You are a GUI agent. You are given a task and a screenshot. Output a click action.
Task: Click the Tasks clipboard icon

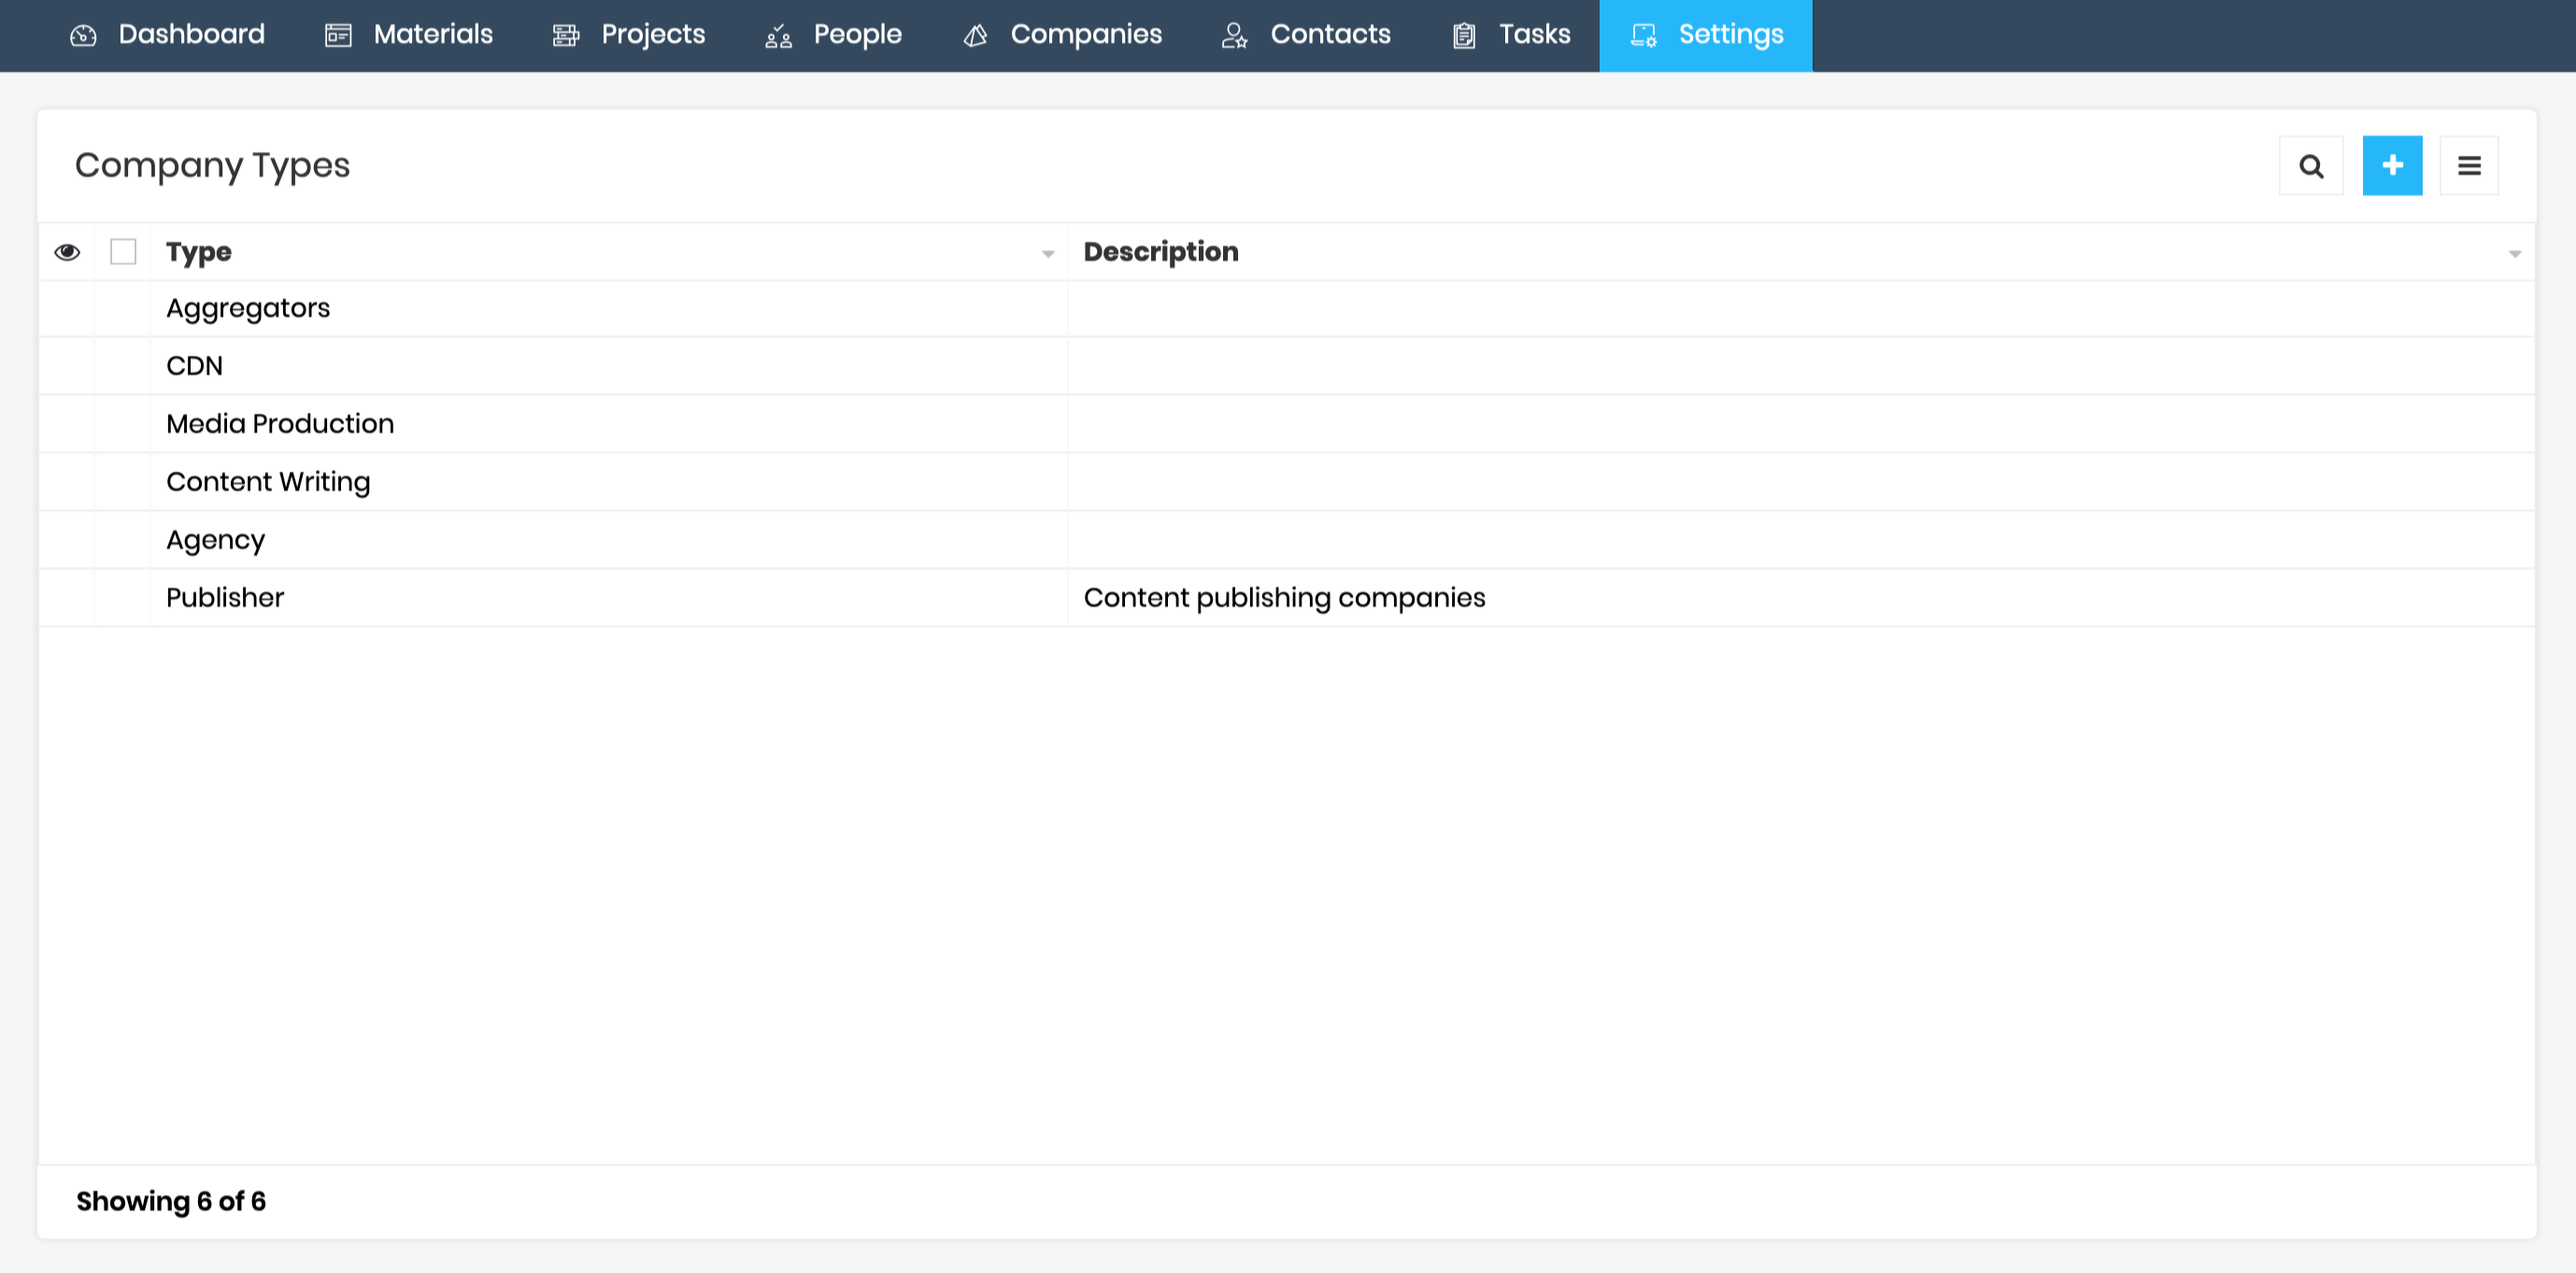point(1464,36)
